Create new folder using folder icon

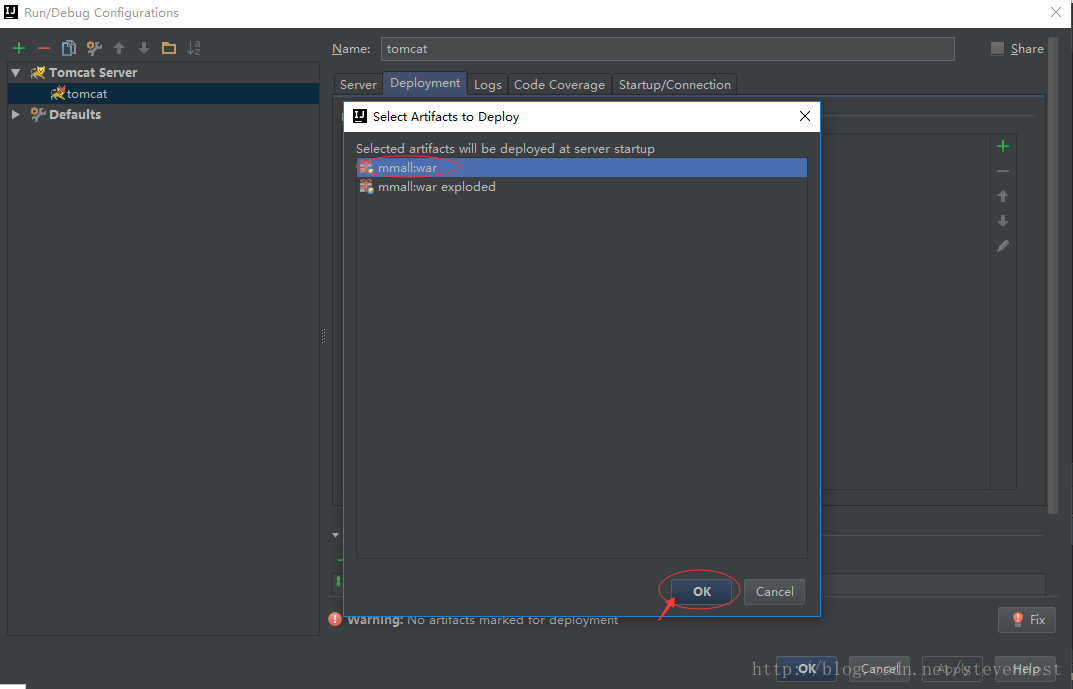[169, 48]
